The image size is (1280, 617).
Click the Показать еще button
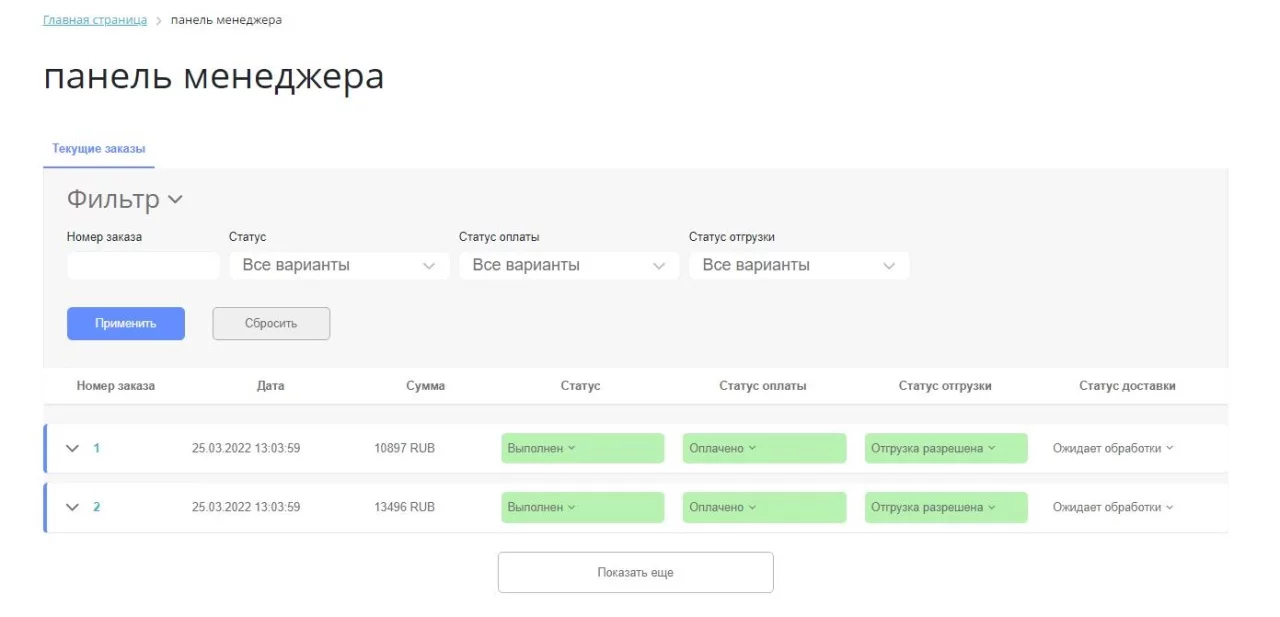coord(635,573)
